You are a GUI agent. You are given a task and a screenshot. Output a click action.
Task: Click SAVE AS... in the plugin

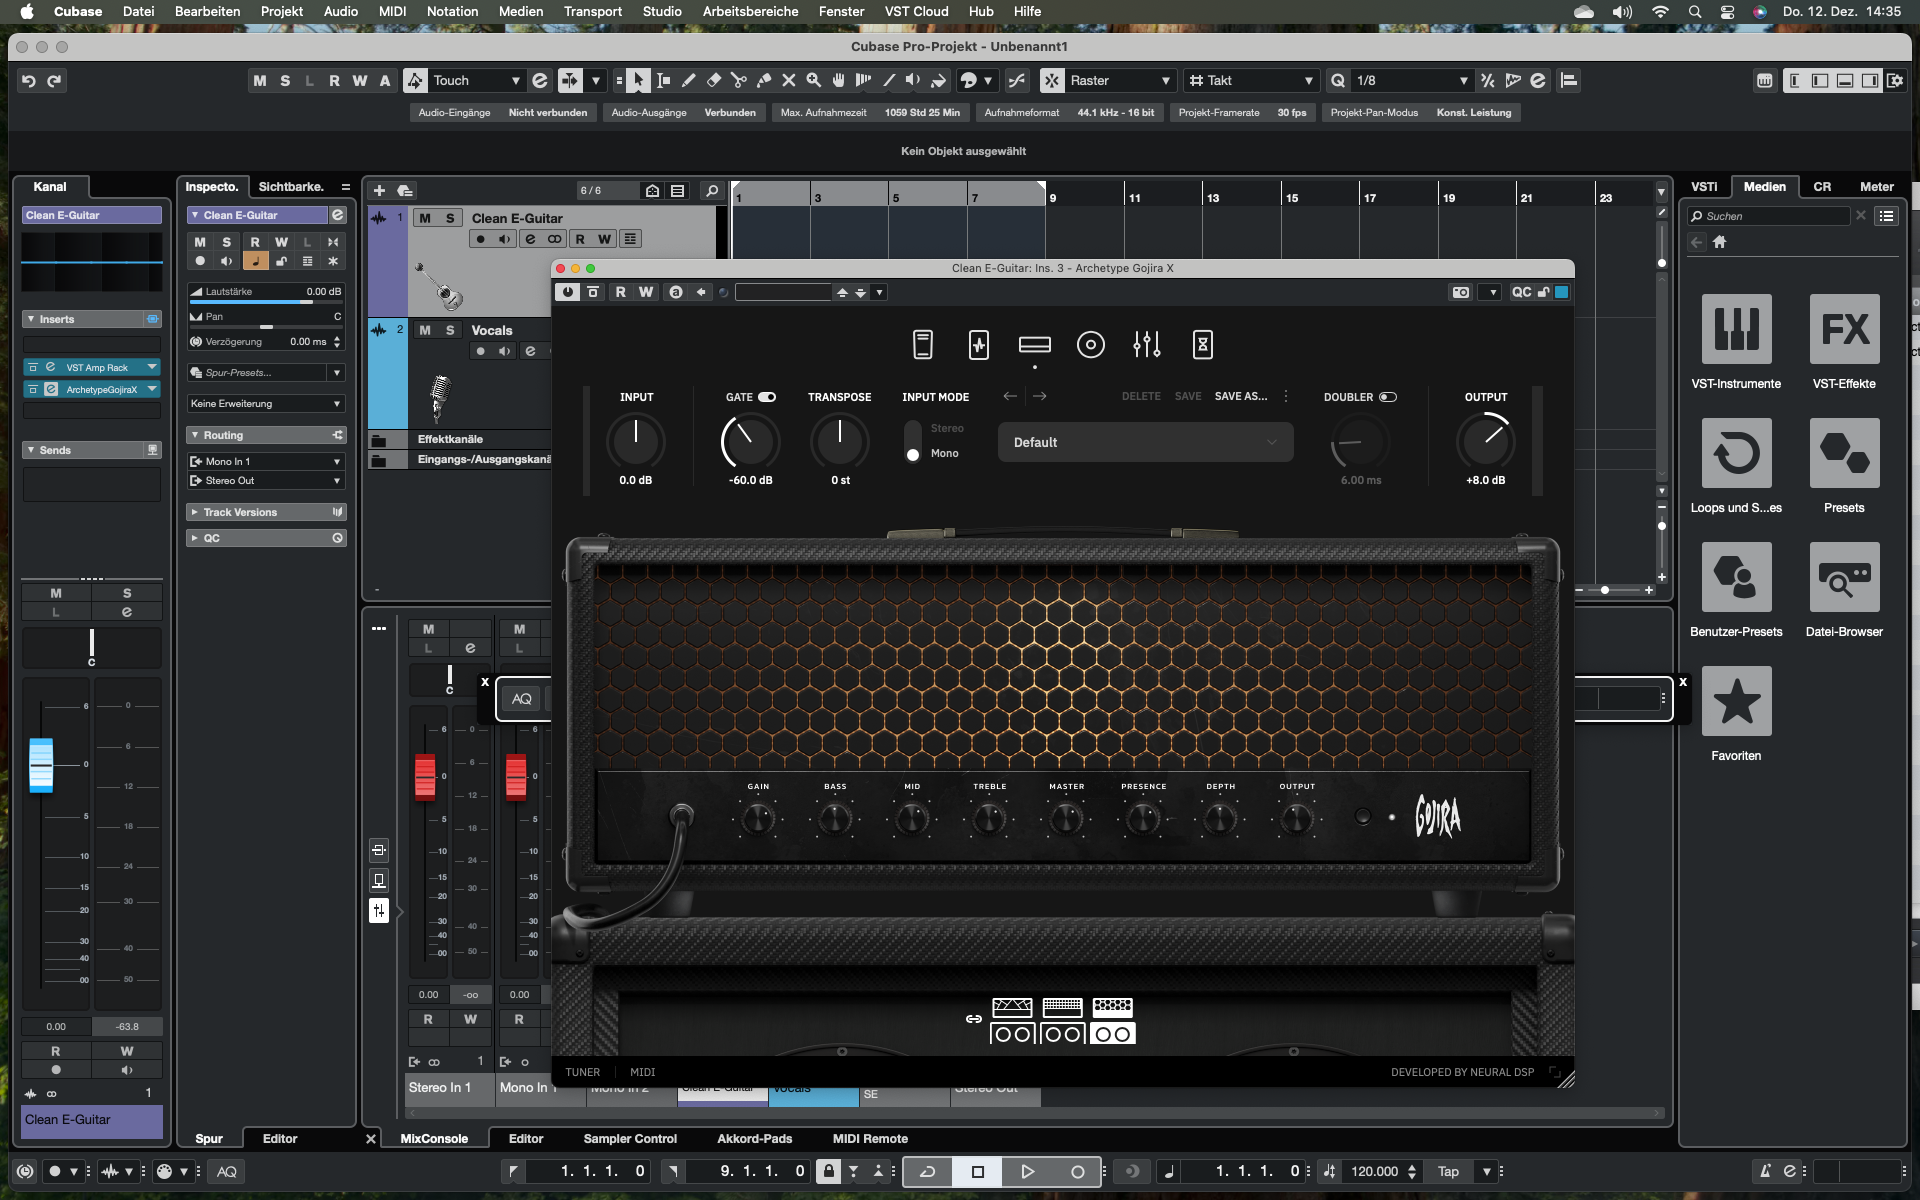pyautogui.click(x=1240, y=397)
